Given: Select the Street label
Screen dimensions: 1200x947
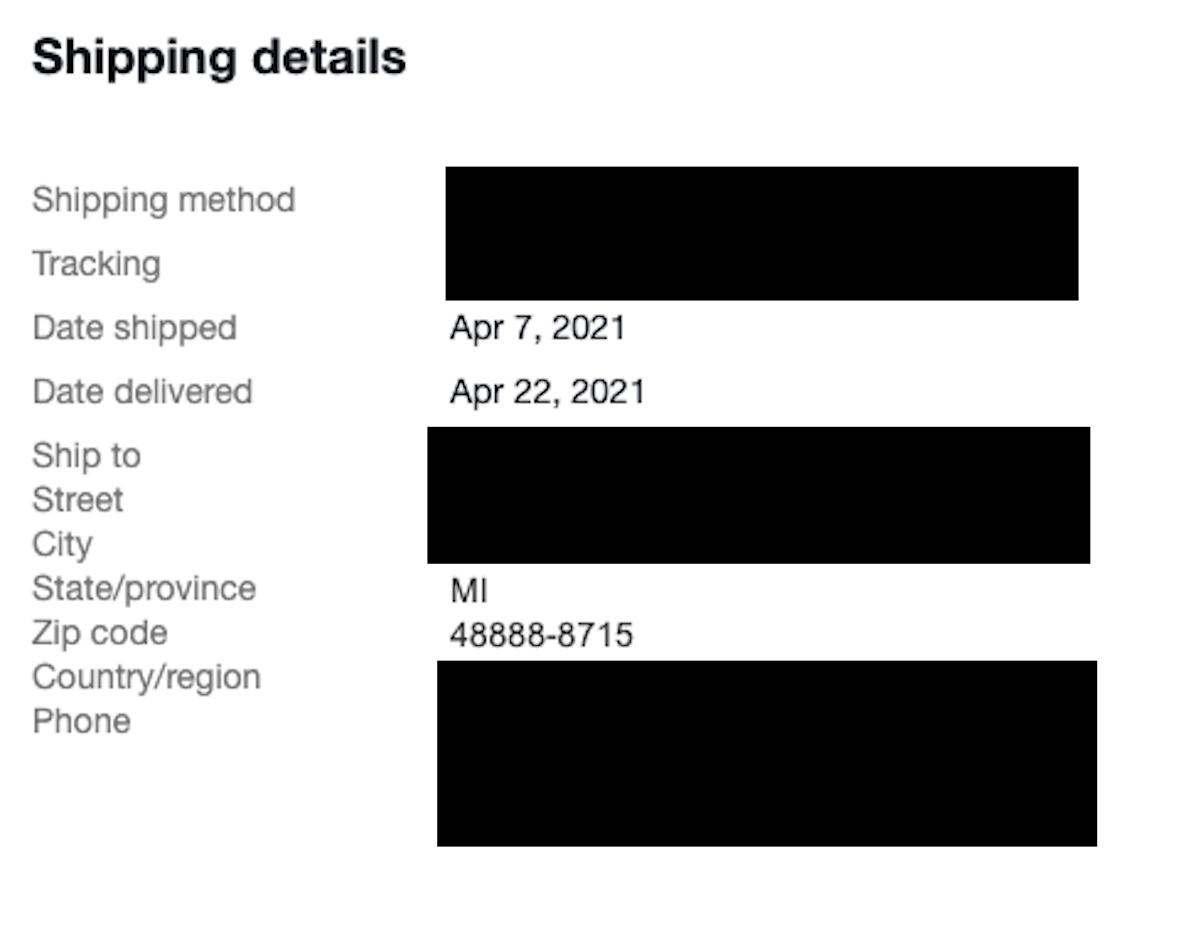Looking at the screenshot, I should click(x=78, y=500).
